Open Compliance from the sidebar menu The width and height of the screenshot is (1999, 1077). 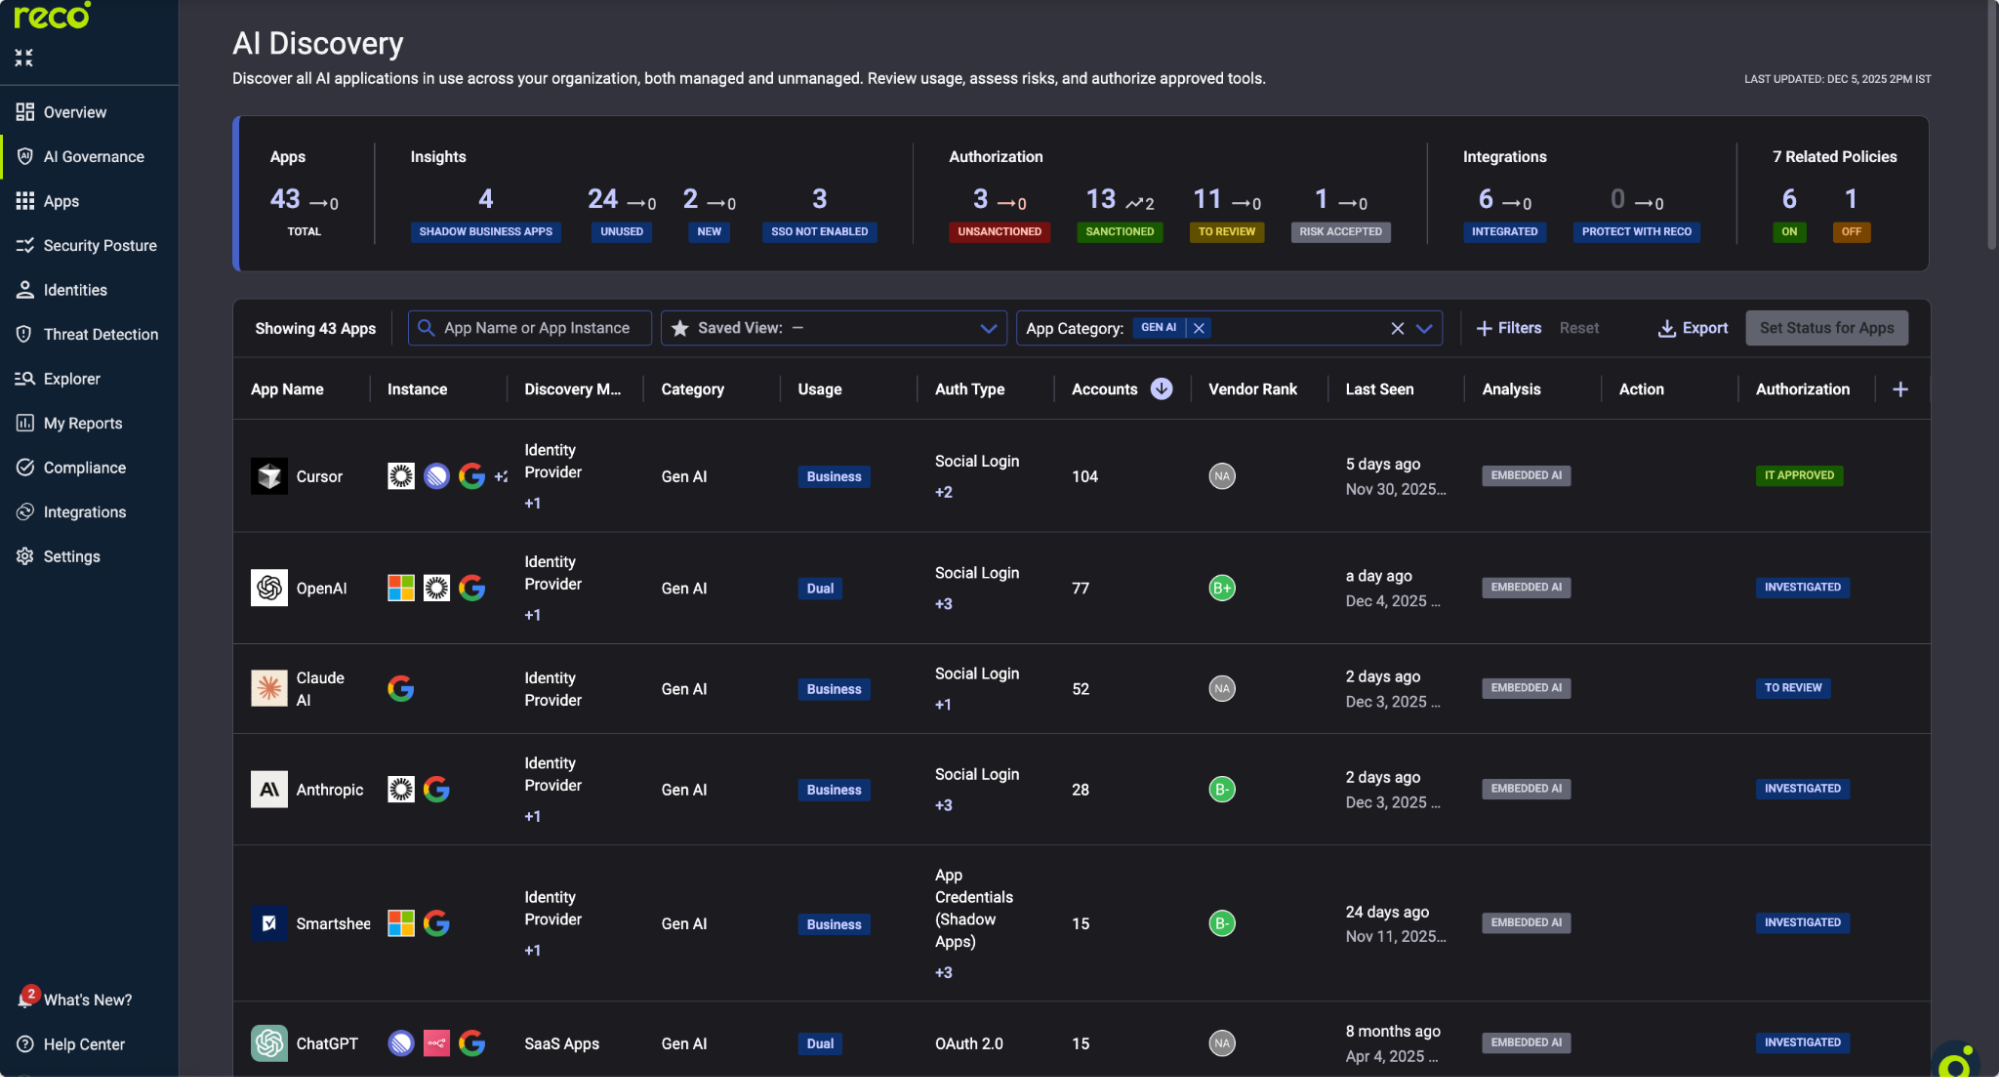point(84,467)
